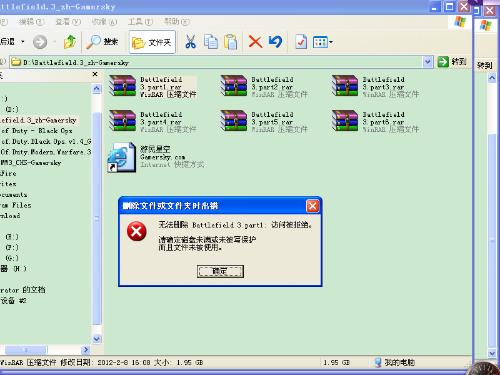Click folder tree scroll down arrow
This screenshot has height=375, width=500.
tap(97, 339)
